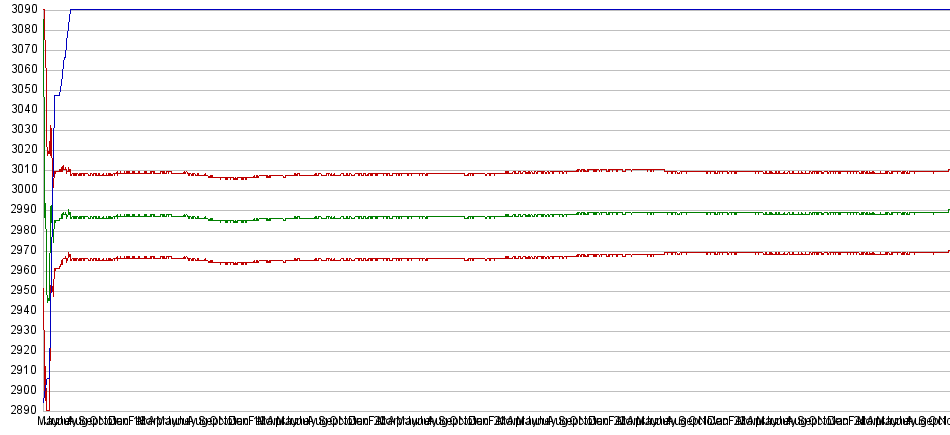Select the lower red line near 2967
This screenshot has width=950, height=435.
[500, 257]
